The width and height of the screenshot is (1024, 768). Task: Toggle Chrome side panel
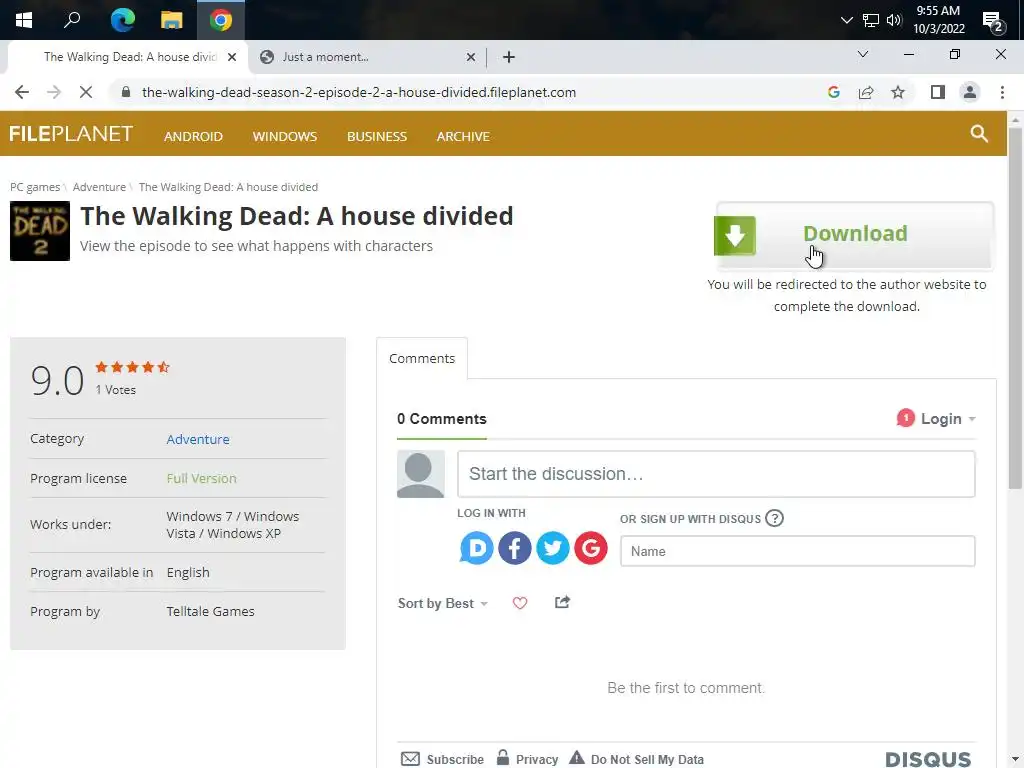[x=938, y=92]
